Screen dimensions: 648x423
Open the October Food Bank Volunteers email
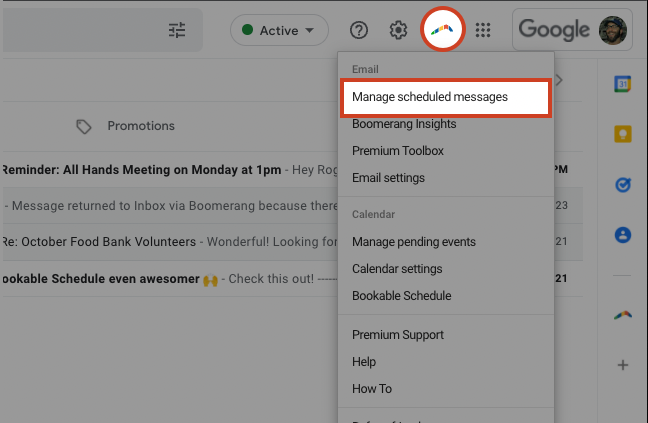coord(170,242)
